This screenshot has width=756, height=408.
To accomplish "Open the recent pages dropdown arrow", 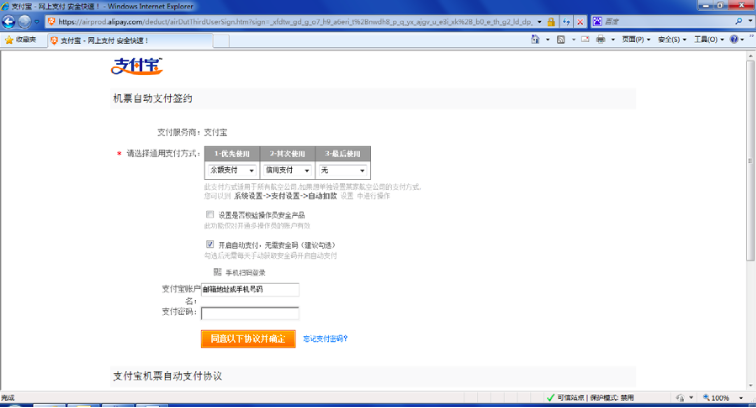I will 37,22.
